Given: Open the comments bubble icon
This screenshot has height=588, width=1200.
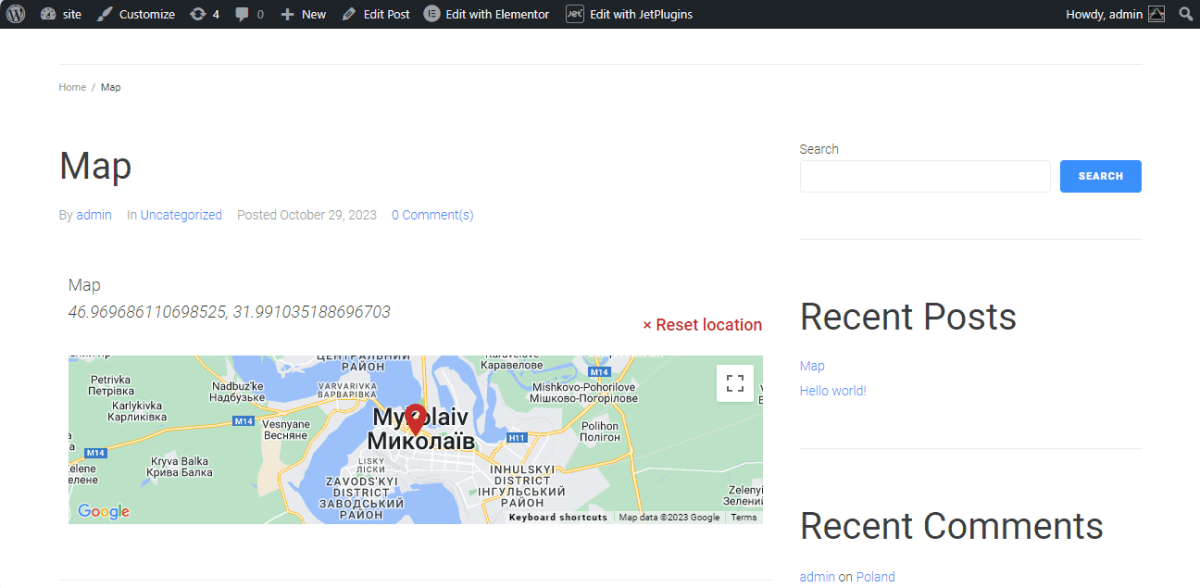Looking at the screenshot, I should point(249,14).
